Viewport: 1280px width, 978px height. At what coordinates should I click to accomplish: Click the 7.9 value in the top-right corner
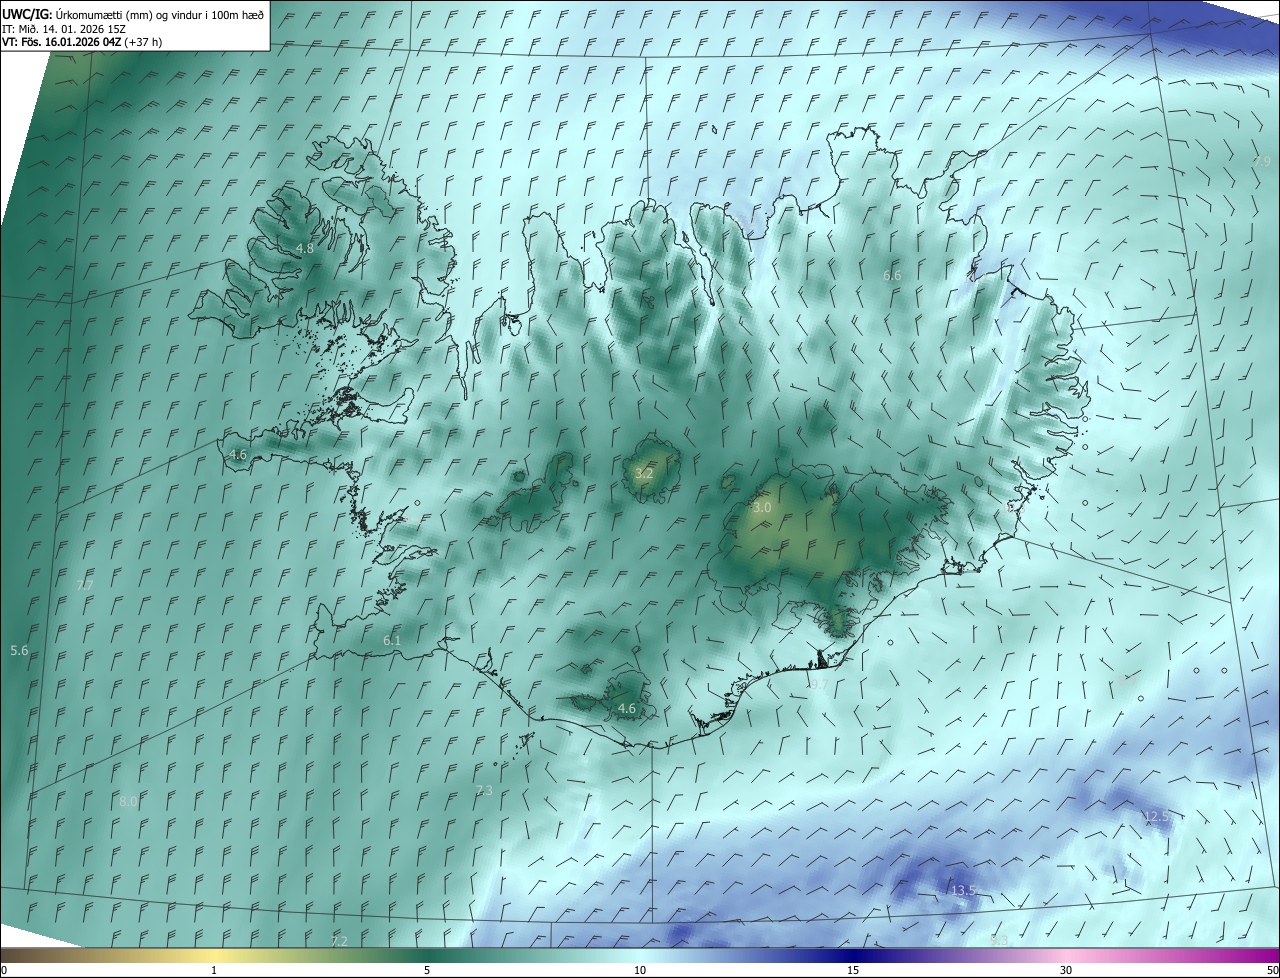click(1262, 161)
